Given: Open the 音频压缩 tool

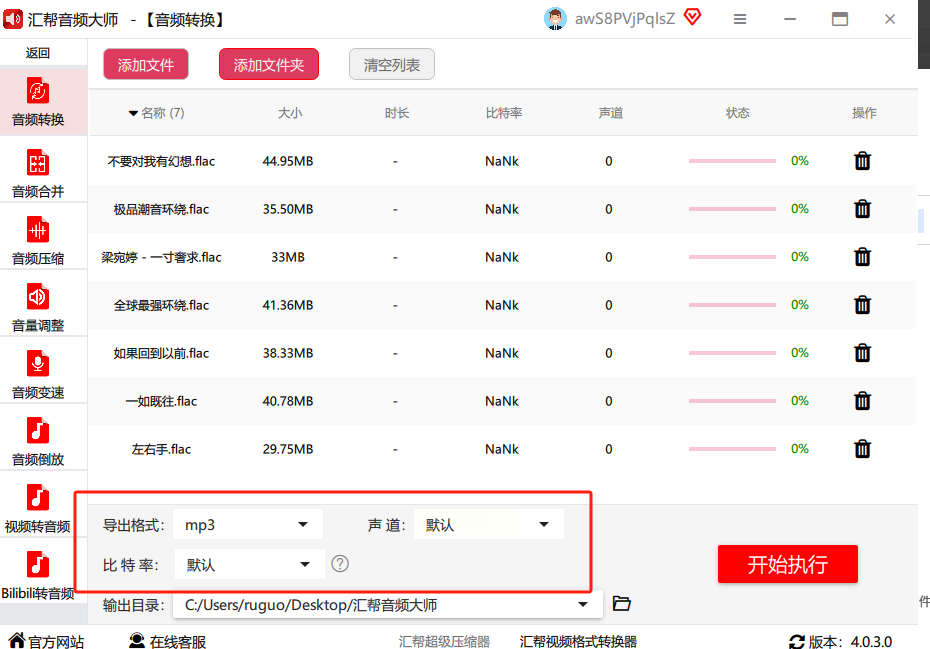Looking at the screenshot, I should point(37,240).
